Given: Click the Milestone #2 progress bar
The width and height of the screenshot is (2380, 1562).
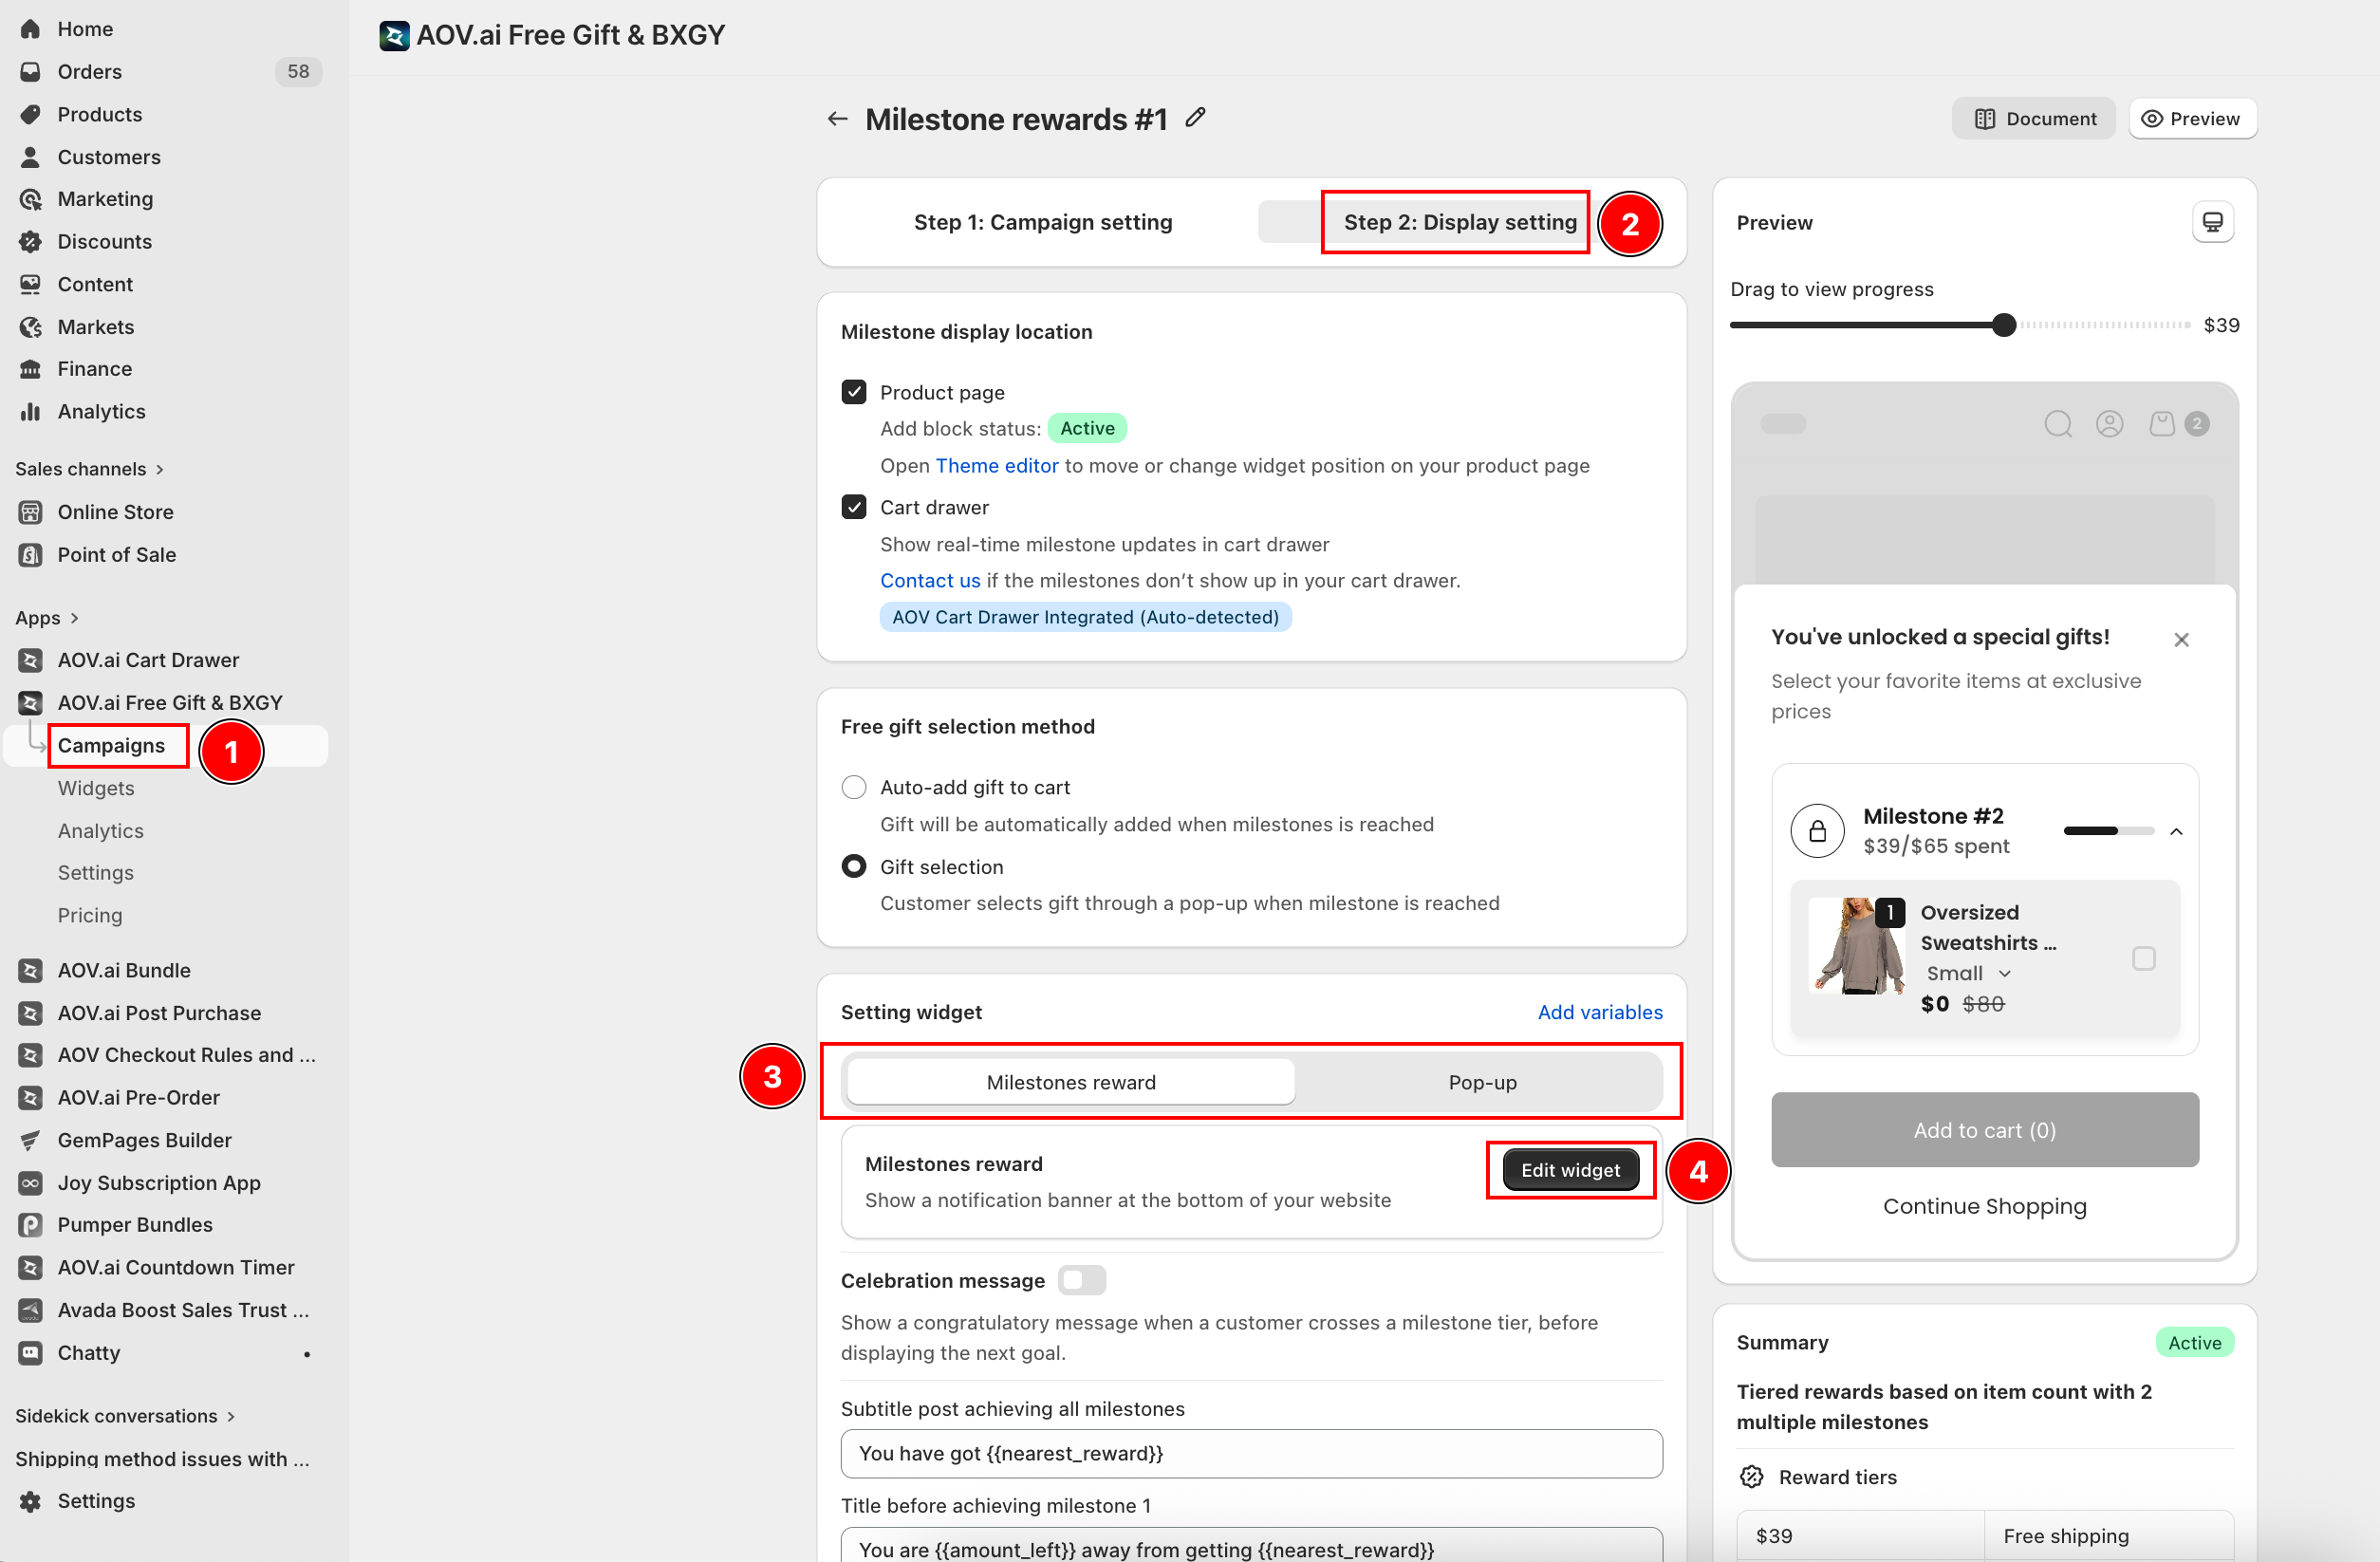Looking at the screenshot, I should pyautogui.click(x=2108, y=831).
